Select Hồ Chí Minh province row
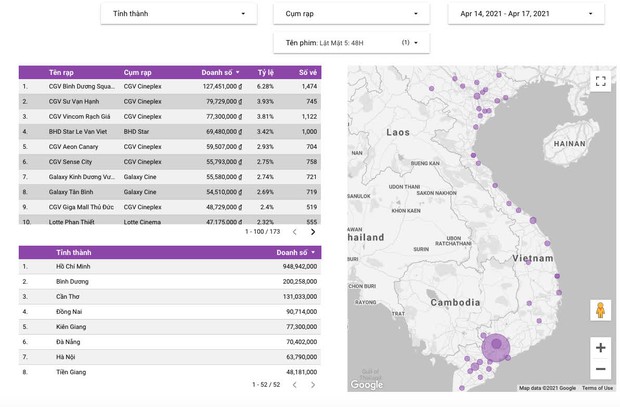This screenshot has width=620, height=407. pos(170,267)
